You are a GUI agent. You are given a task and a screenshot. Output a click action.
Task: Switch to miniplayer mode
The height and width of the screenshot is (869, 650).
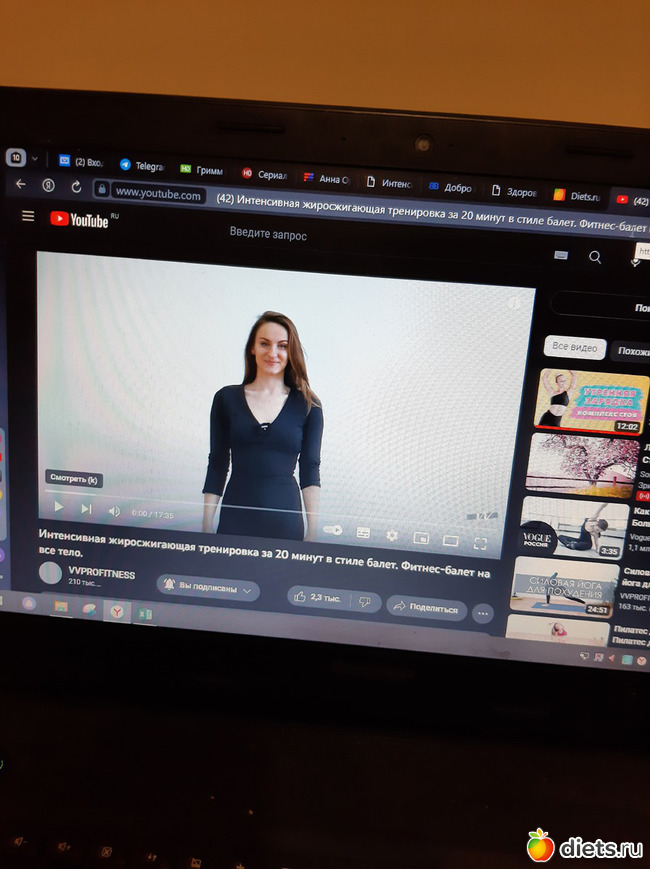tap(420, 538)
